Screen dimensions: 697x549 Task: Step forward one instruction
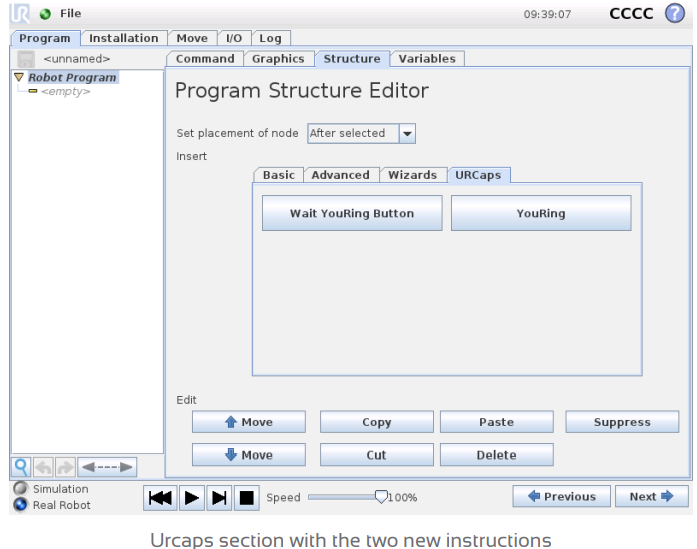[x=219, y=498]
